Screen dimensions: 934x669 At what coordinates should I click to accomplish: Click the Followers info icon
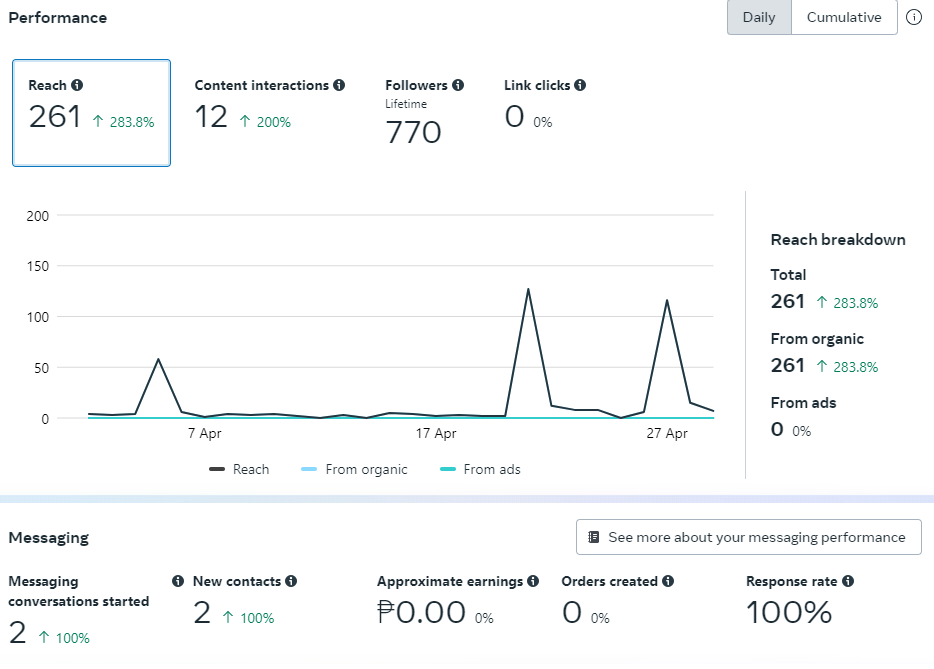tap(458, 86)
